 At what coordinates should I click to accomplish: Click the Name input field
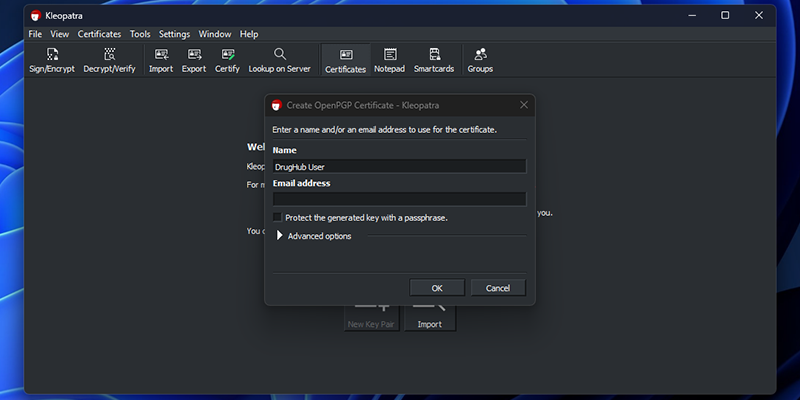pyautogui.click(x=399, y=166)
